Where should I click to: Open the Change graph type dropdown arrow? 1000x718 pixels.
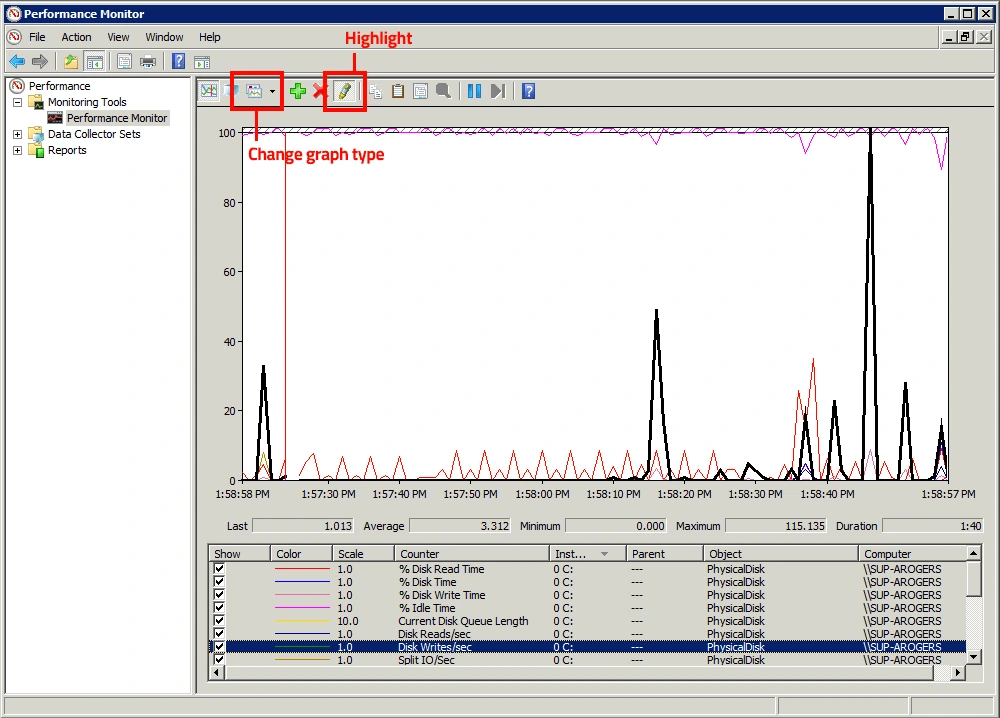click(272, 91)
